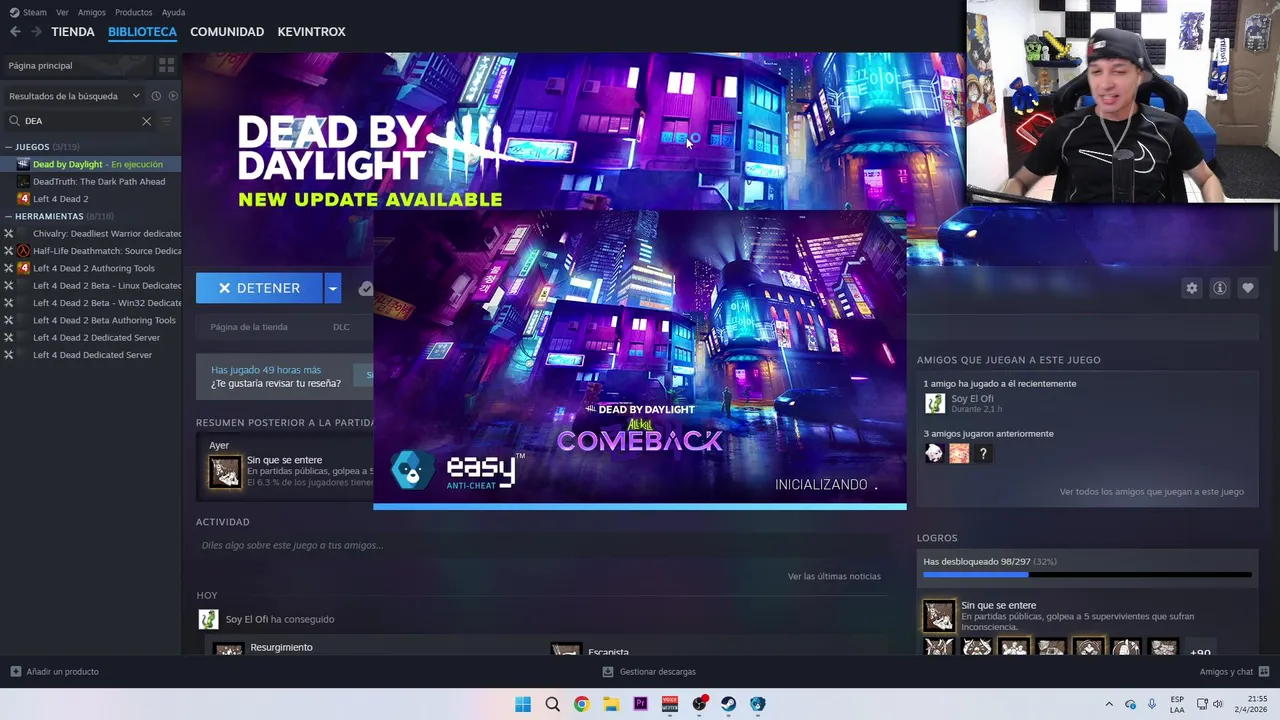Open OBS Studio from the taskbar
The width and height of the screenshot is (1280, 720).
(x=699, y=704)
